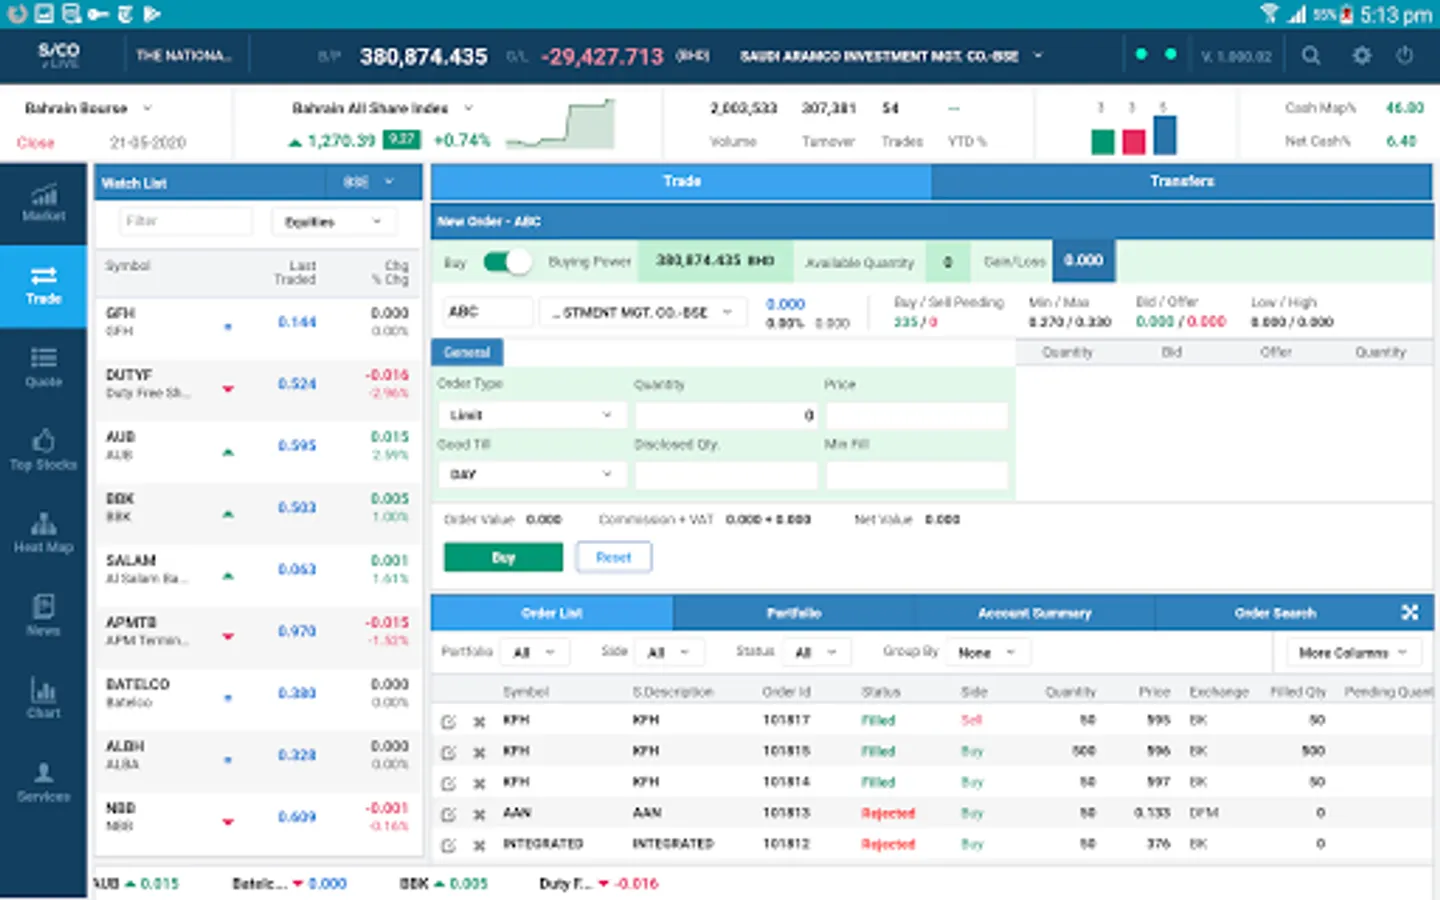This screenshot has height=900, width=1440.
Task: Expand the Bahrain Bourse market dropdown
Action: pyautogui.click(x=147, y=108)
